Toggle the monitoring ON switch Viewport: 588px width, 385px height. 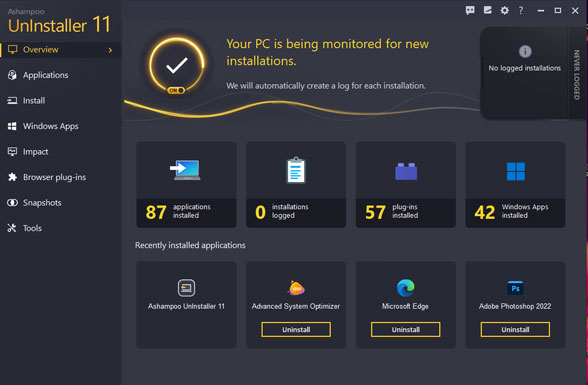[176, 90]
